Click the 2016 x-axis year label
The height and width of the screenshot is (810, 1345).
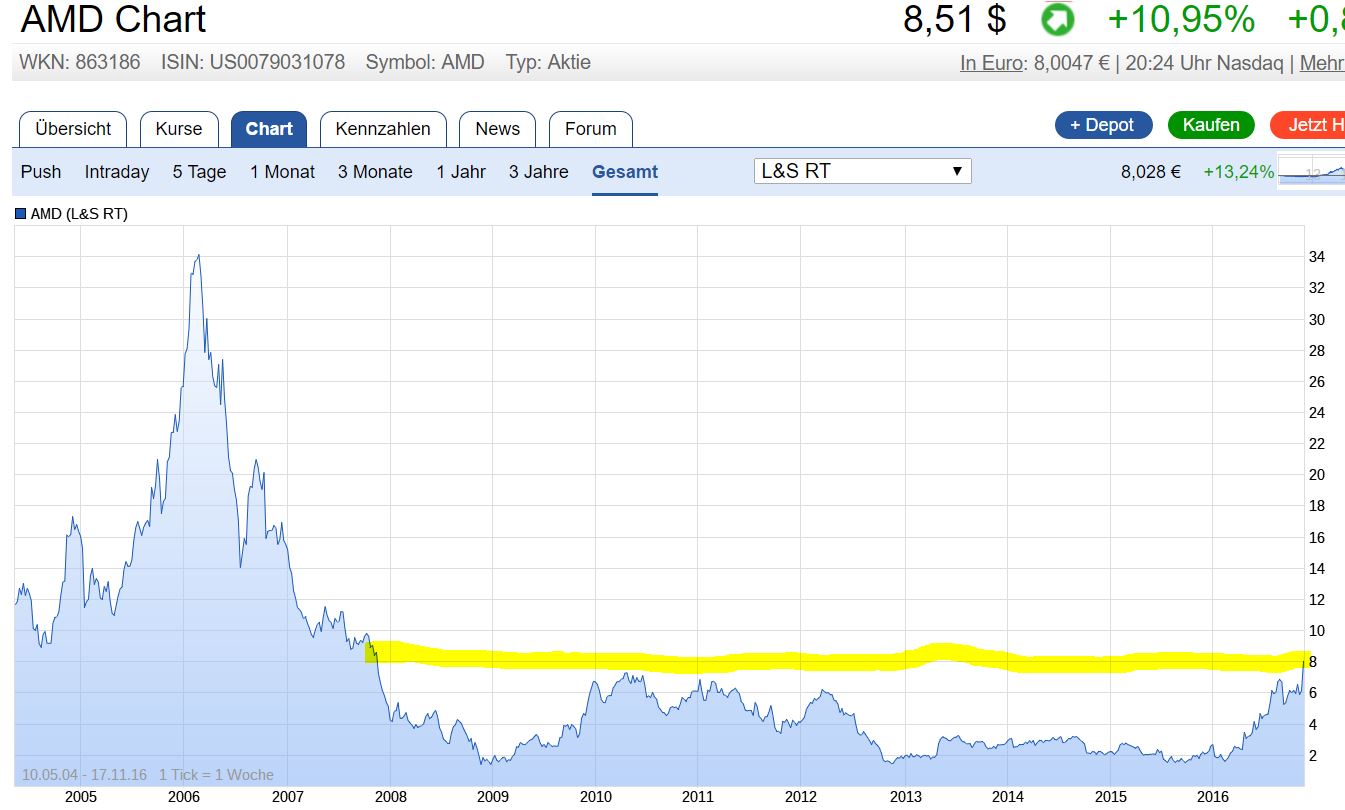(1213, 797)
